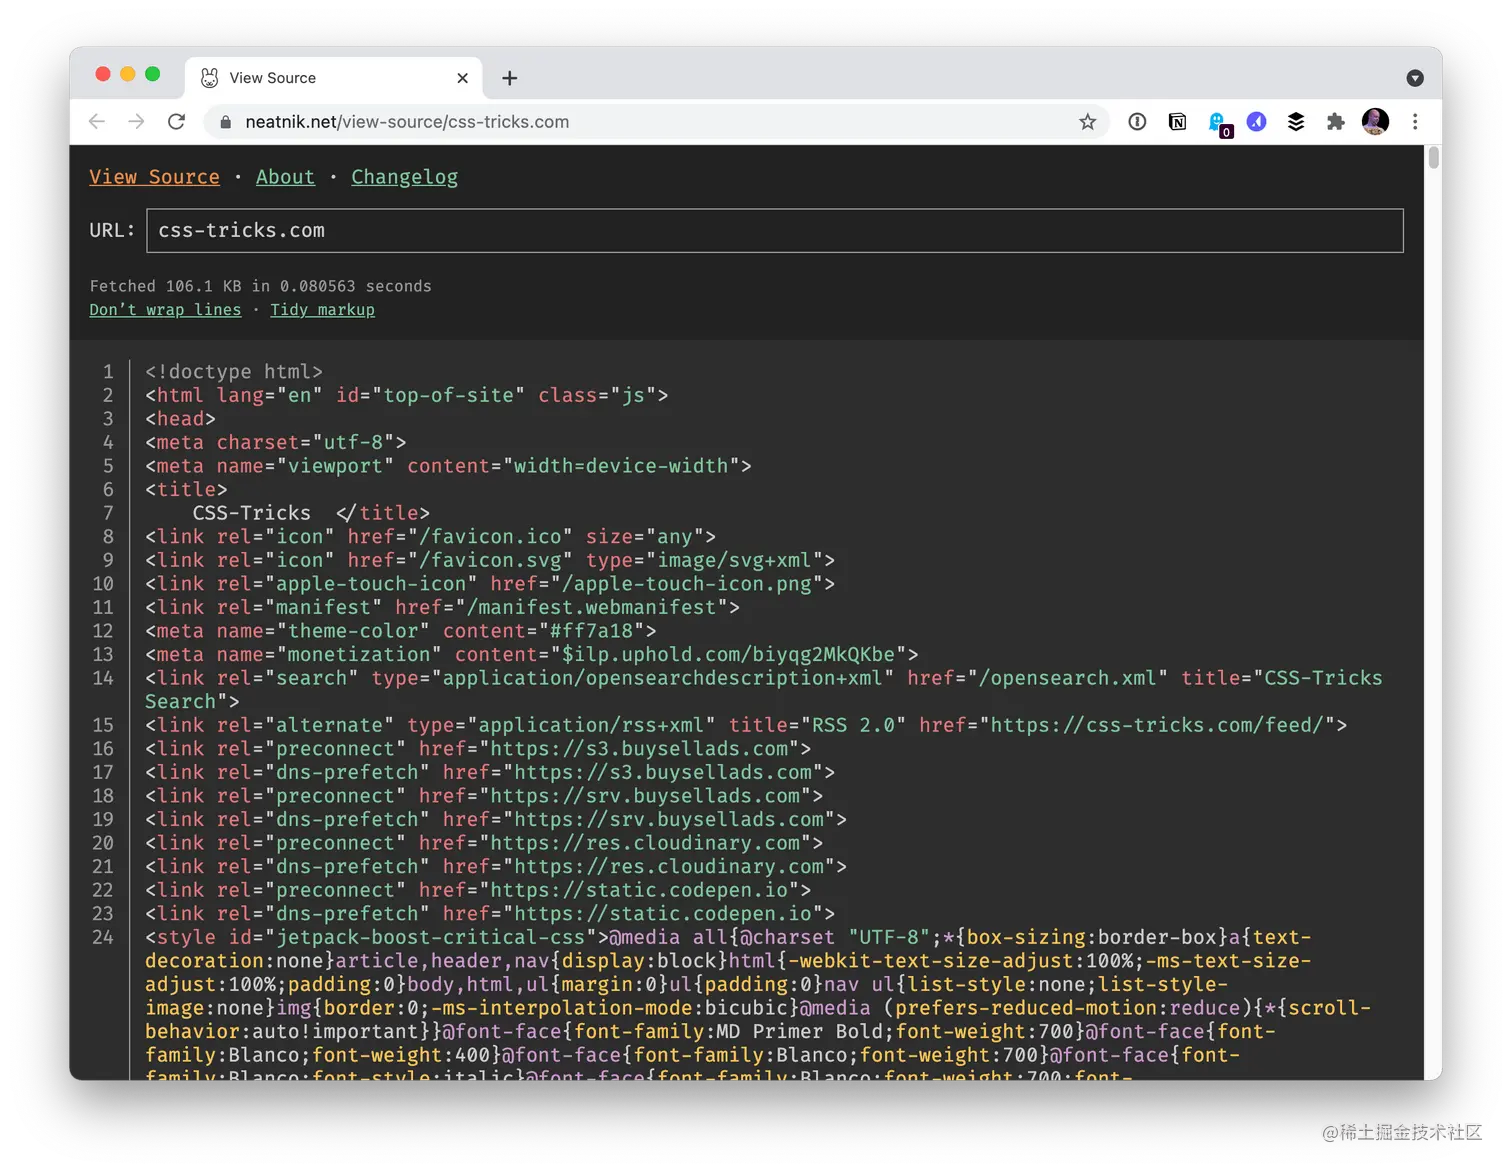1512x1172 pixels.
Task: Click the jetpack-boost-critical-css style id
Action: tap(430, 937)
